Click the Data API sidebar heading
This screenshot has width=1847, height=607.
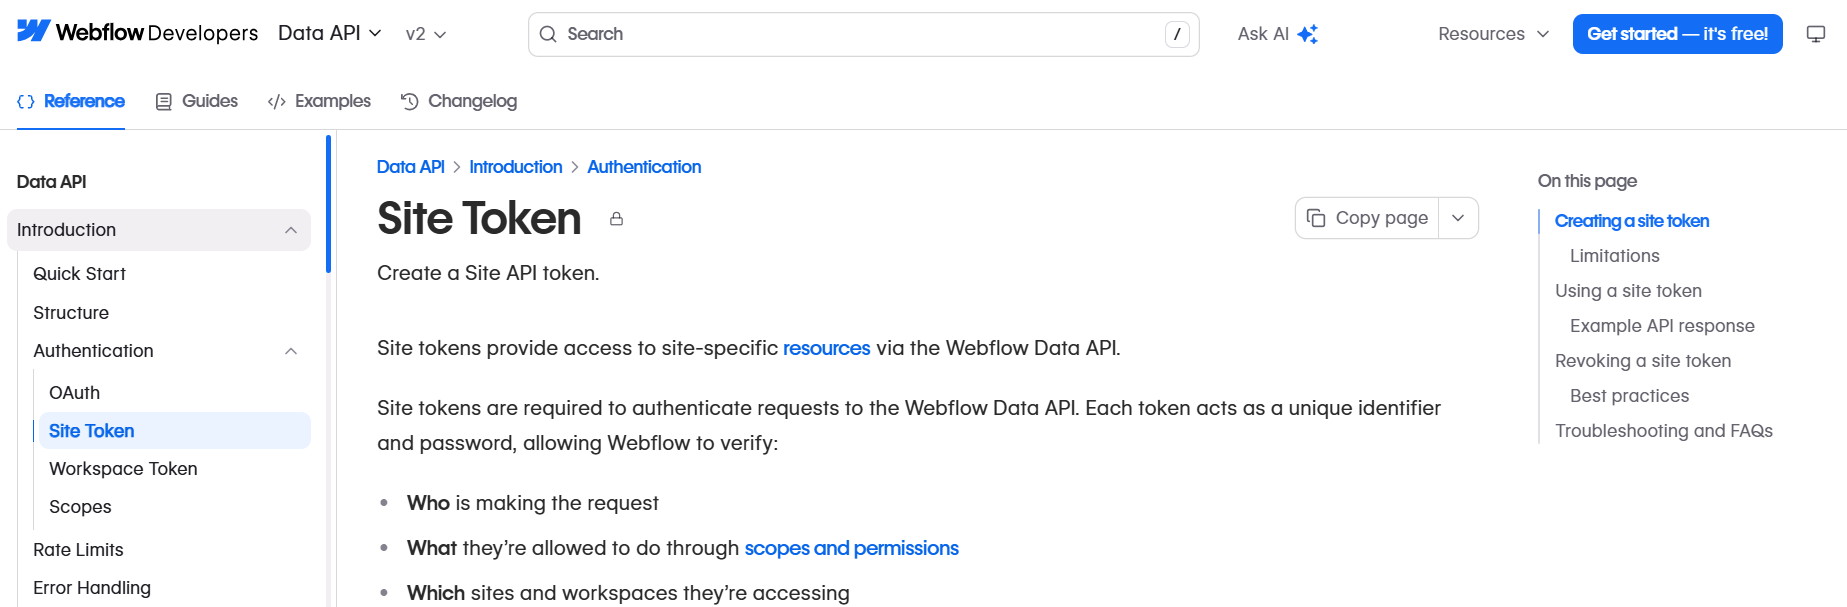tap(52, 182)
